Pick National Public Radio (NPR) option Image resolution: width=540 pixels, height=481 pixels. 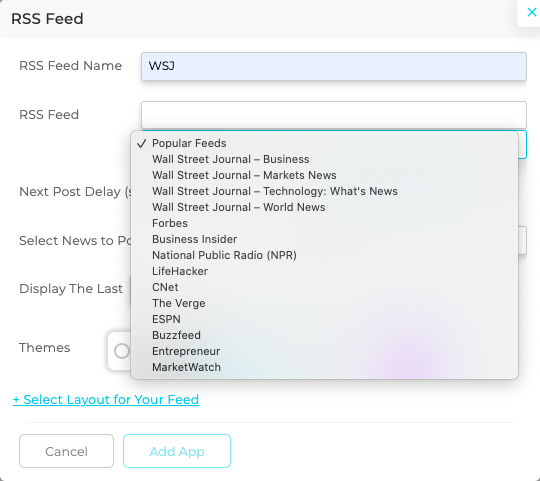(324, 255)
